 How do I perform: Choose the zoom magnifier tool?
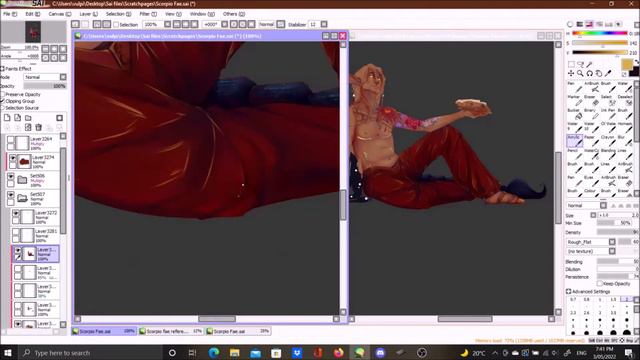(x=580, y=73)
